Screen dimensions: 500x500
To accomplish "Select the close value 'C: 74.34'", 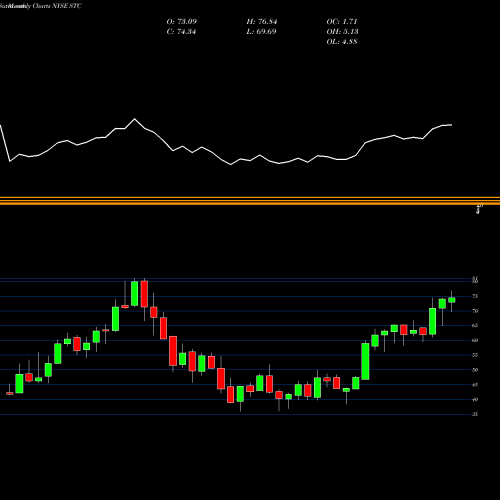I will (x=181, y=32).
